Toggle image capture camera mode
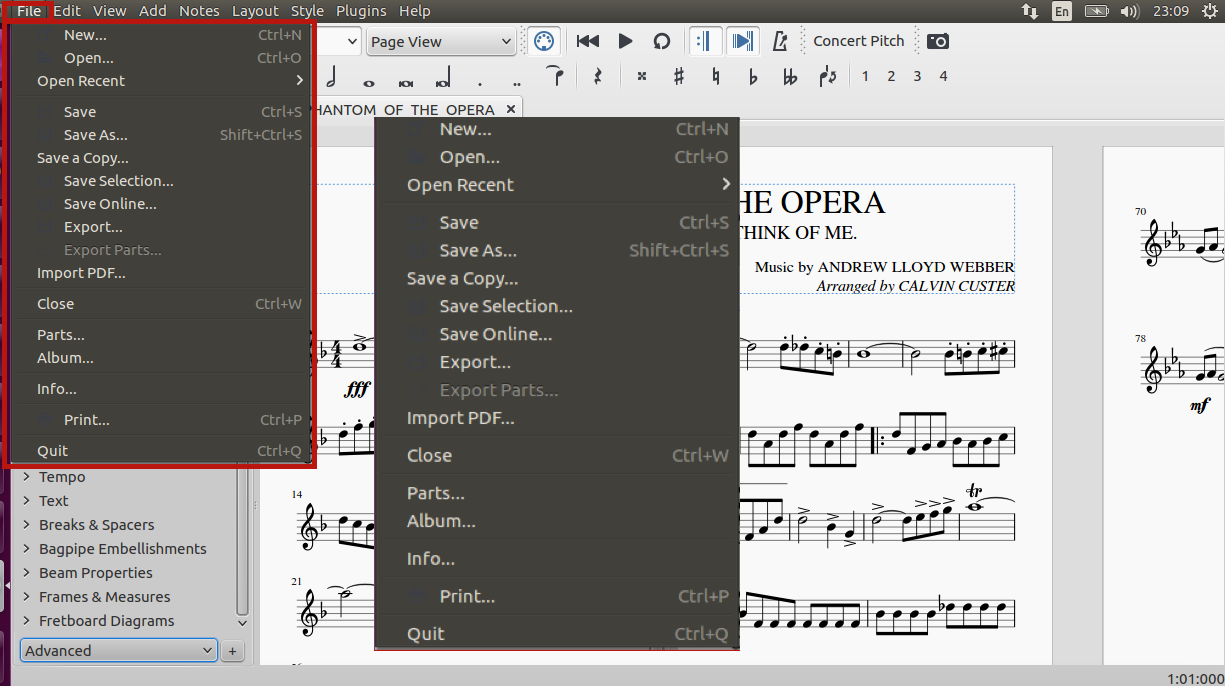 938,41
